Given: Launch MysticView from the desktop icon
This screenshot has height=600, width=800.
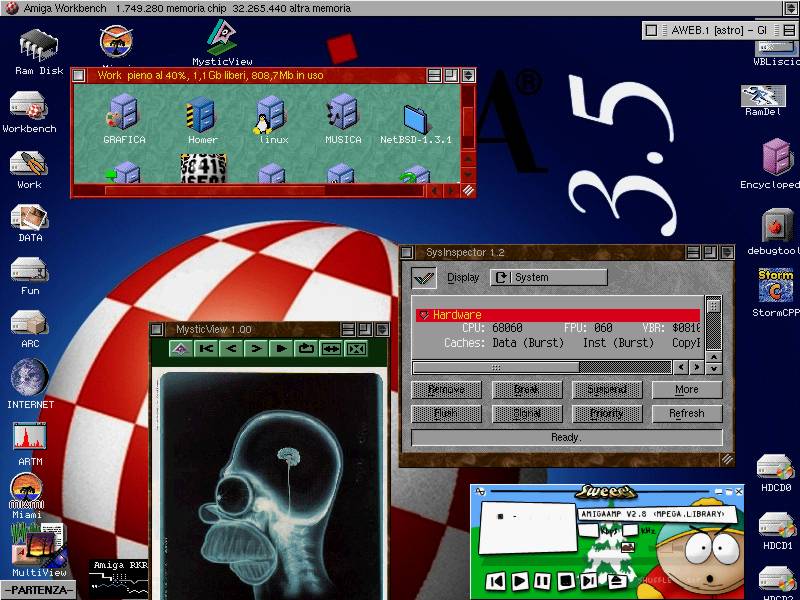Looking at the screenshot, I should click(x=222, y=38).
